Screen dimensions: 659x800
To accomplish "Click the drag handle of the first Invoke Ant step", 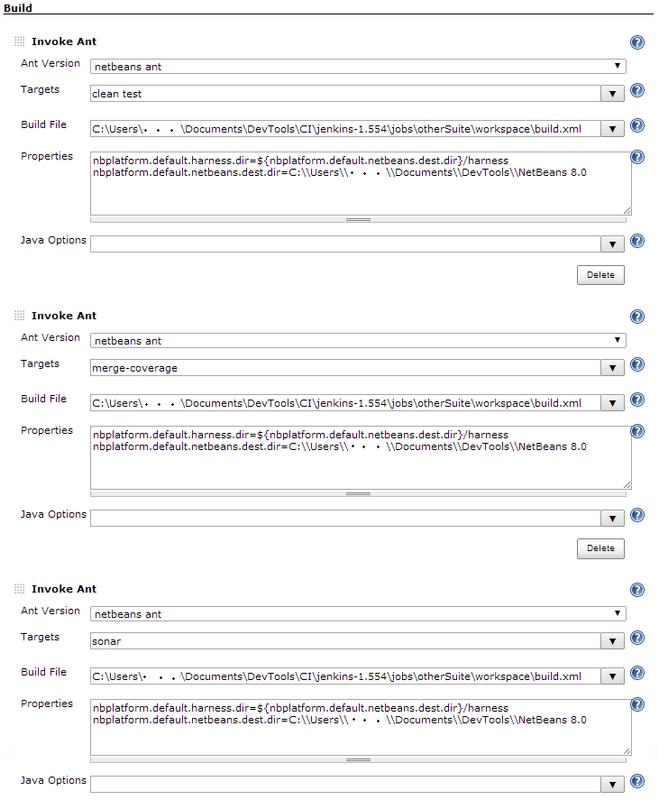I will click(x=19, y=41).
